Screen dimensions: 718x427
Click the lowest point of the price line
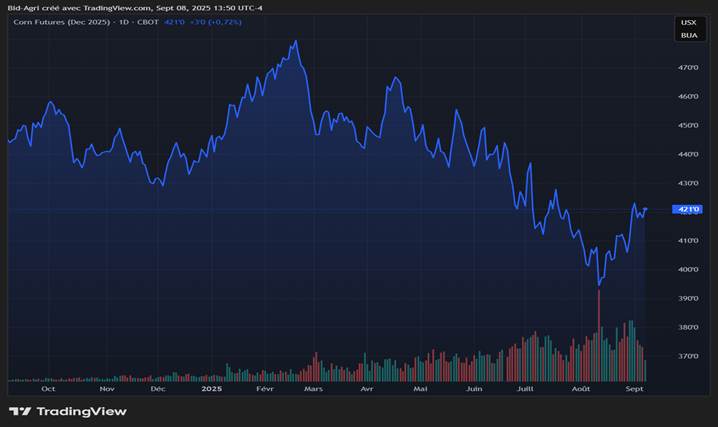[x=598, y=284]
